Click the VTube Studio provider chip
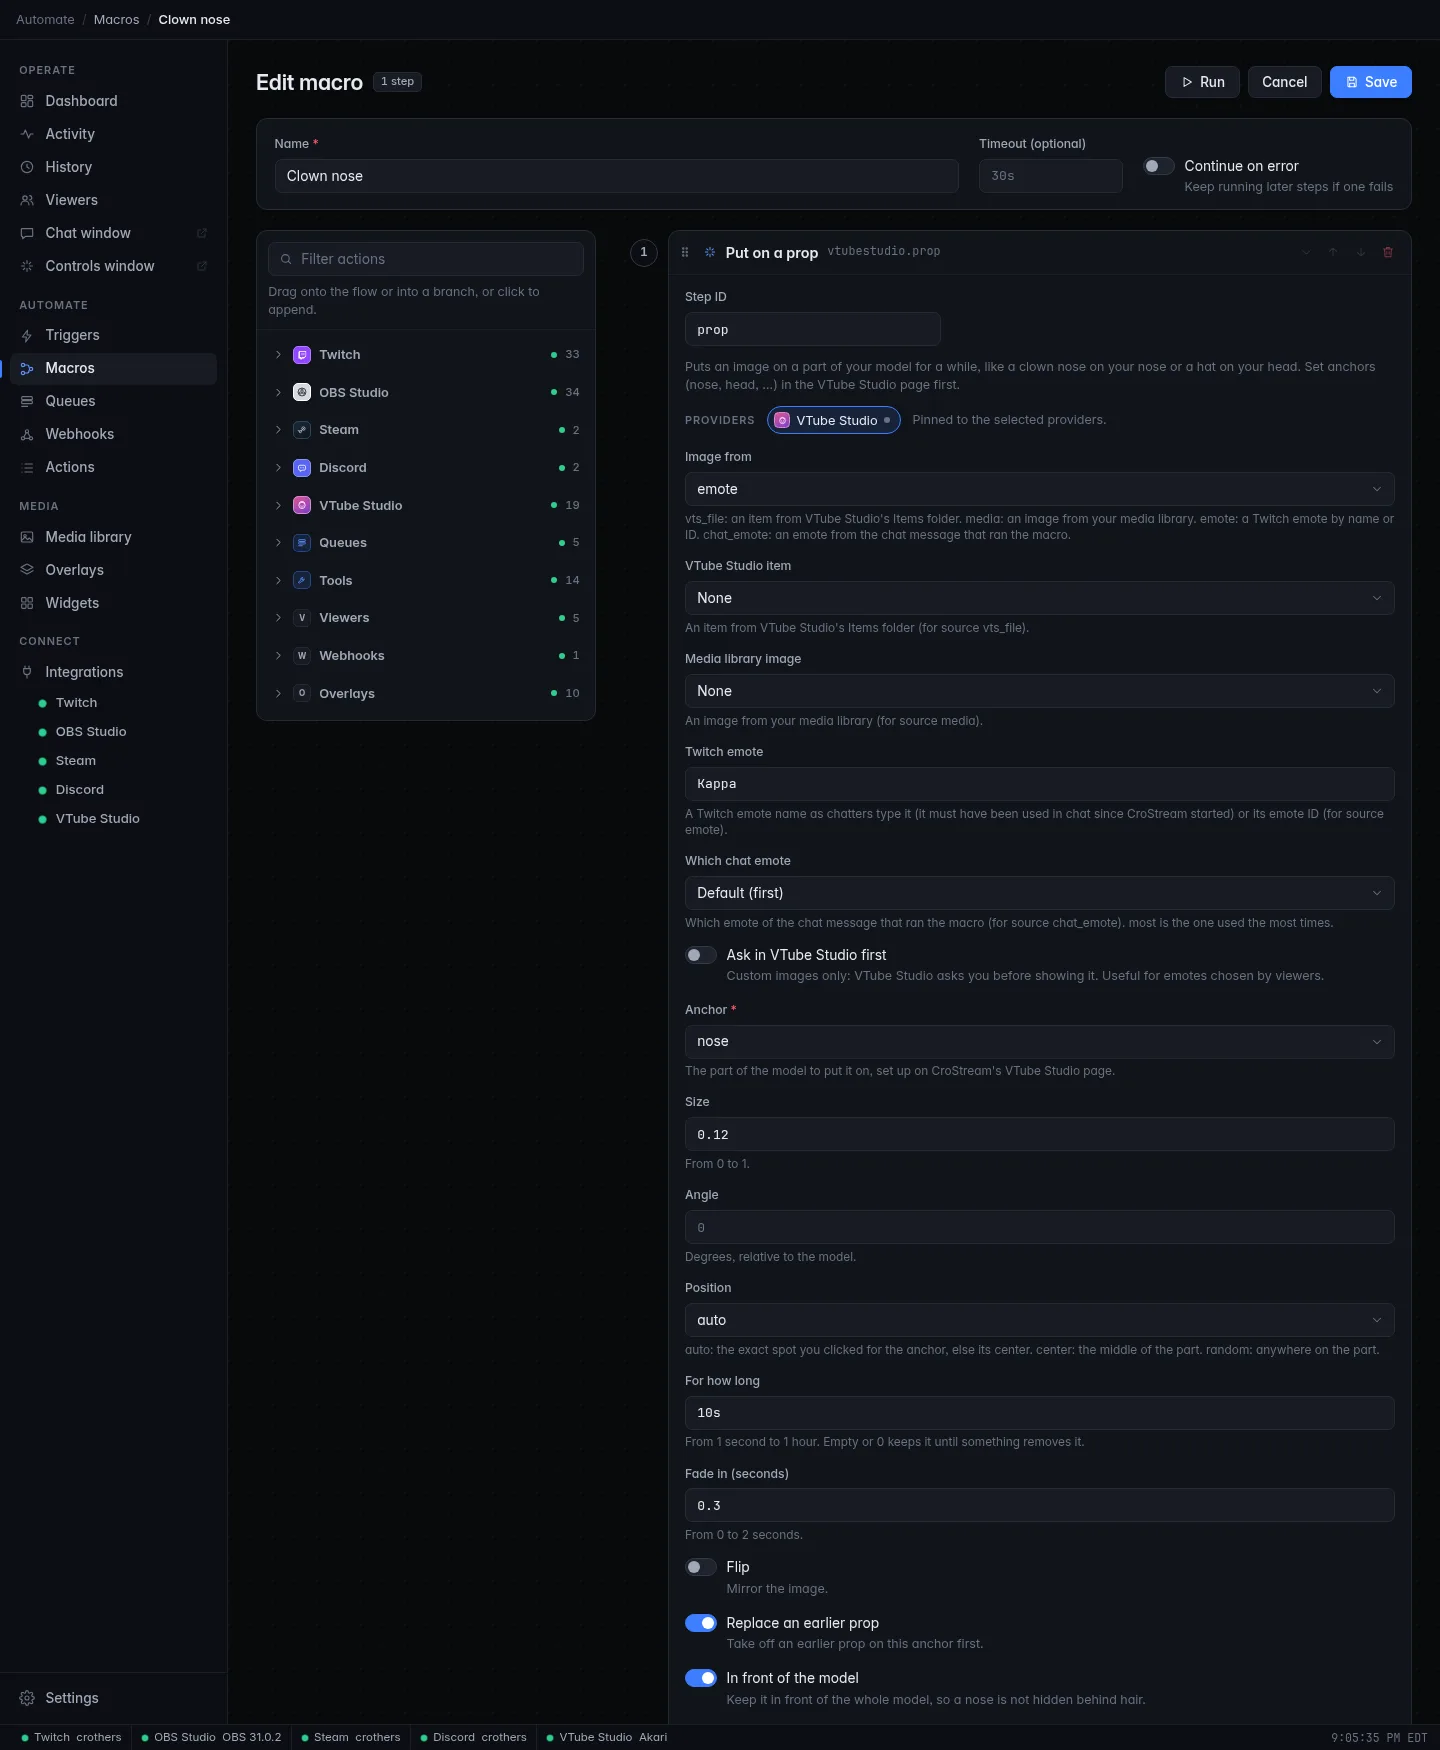1440x1750 pixels. coord(834,420)
